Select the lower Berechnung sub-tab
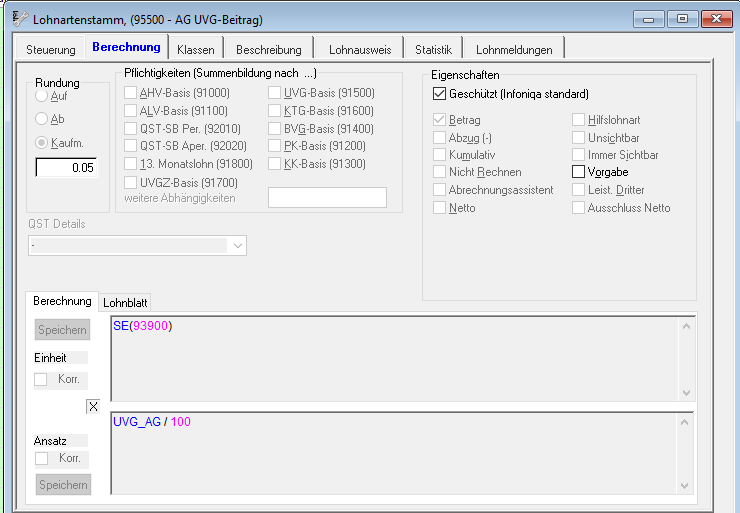The width and height of the screenshot is (740, 513). [x=62, y=301]
